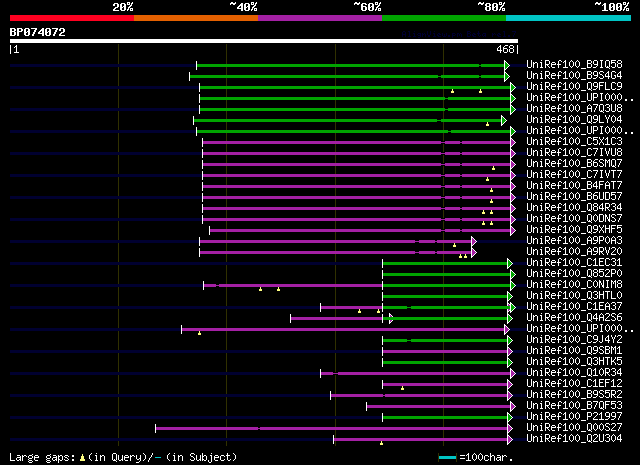Select the UniRef100_Q2U304 label
Image resolution: width=640 pixels, height=465 pixels.
pos(574,439)
